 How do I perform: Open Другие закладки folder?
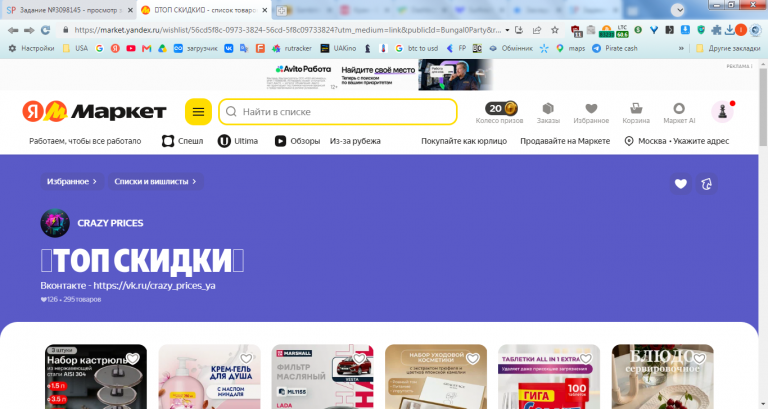(x=728, y=48)
